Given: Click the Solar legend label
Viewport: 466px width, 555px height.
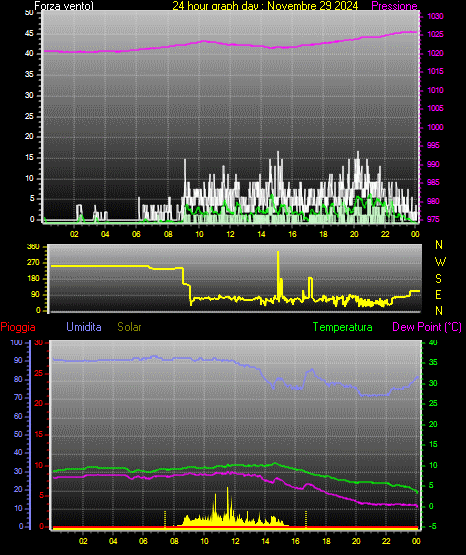Looking at the screenshot, I should coord(129,327).
